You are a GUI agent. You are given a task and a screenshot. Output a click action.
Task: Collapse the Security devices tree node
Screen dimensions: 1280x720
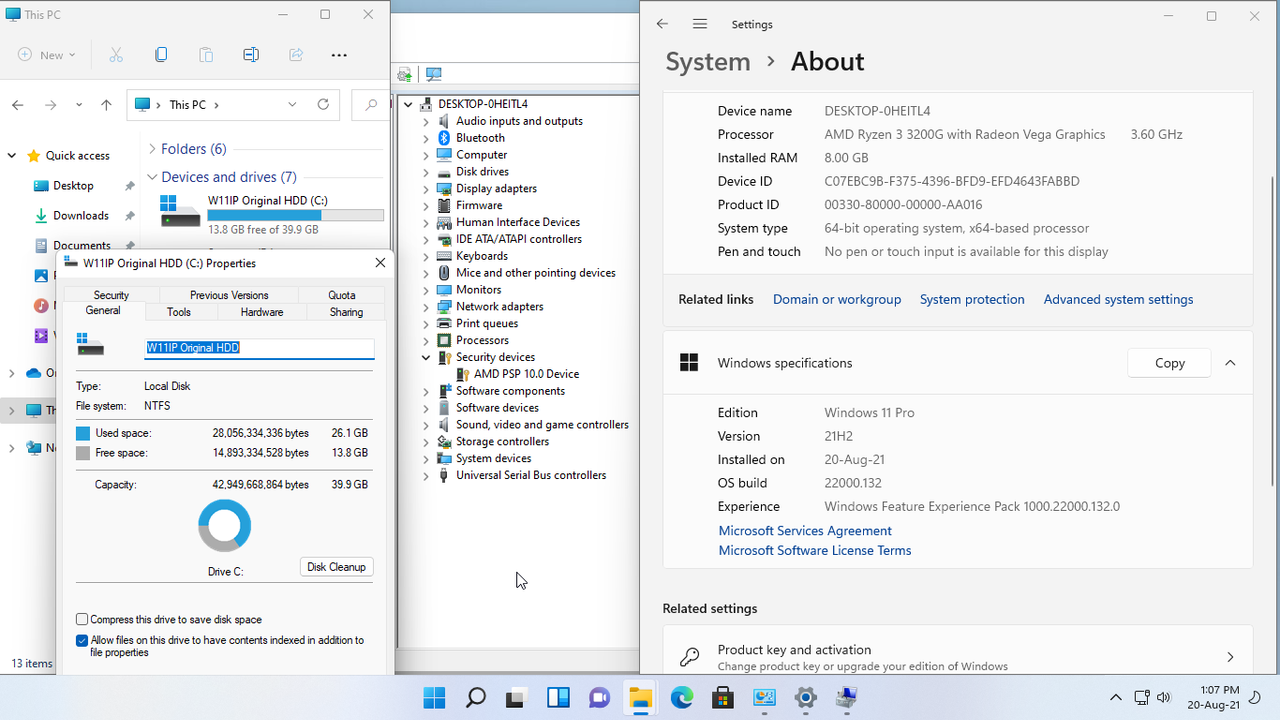tap(424, 357)
